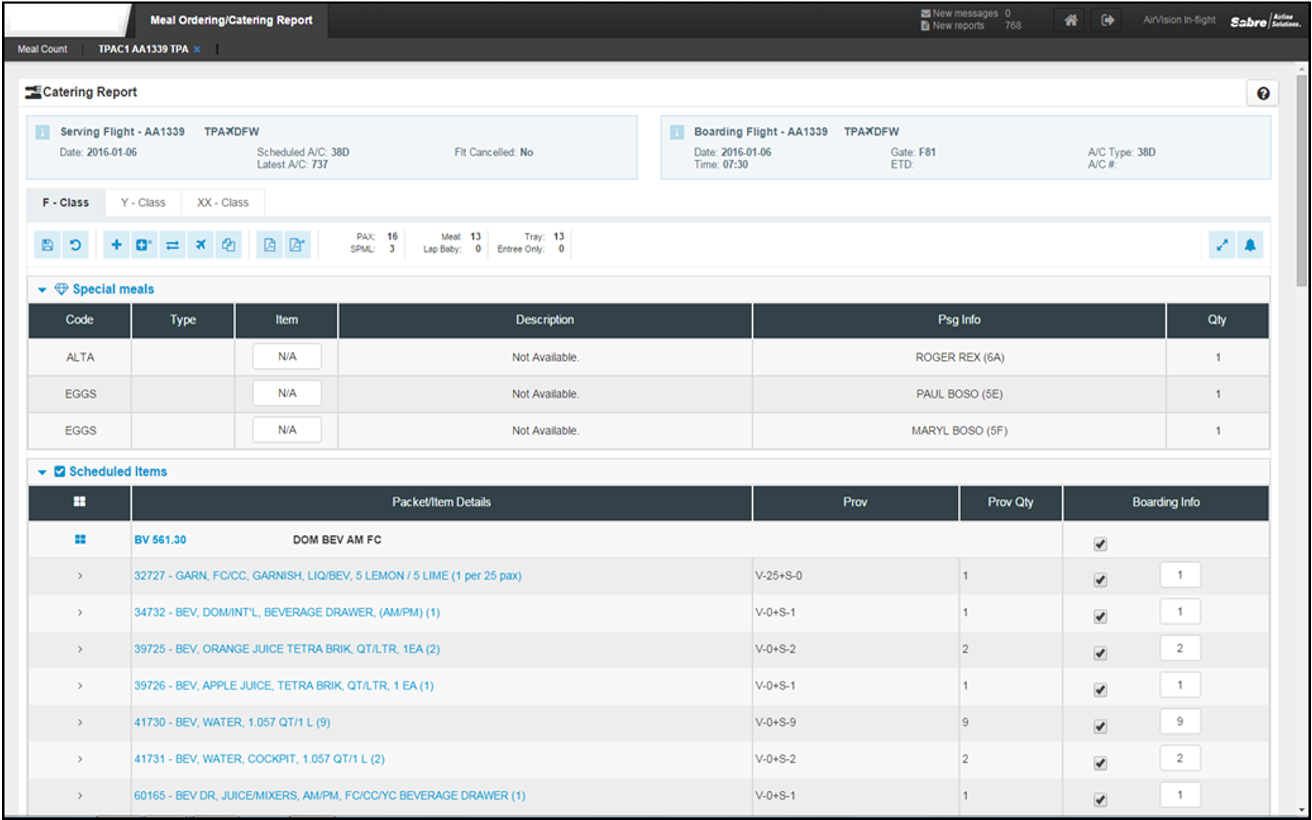
Task: Switch to the Y - Class tab
Action: coord(143,202)
